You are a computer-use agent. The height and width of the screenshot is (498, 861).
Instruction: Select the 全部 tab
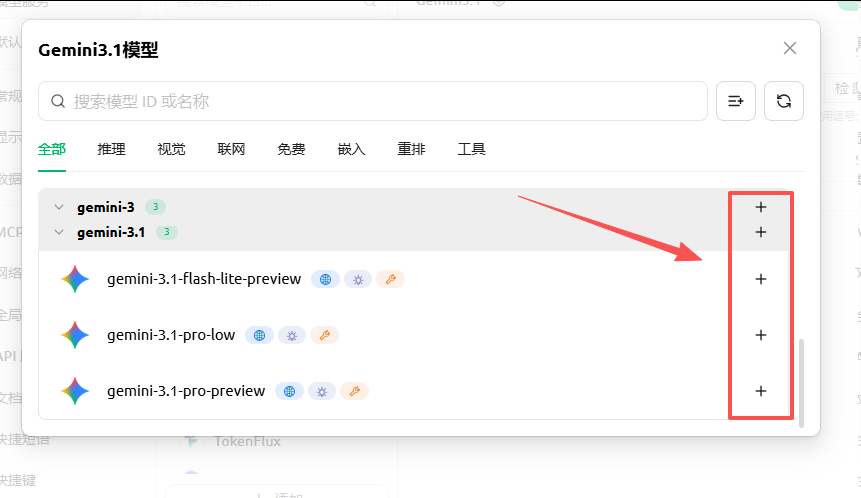[x=52, y=149]
